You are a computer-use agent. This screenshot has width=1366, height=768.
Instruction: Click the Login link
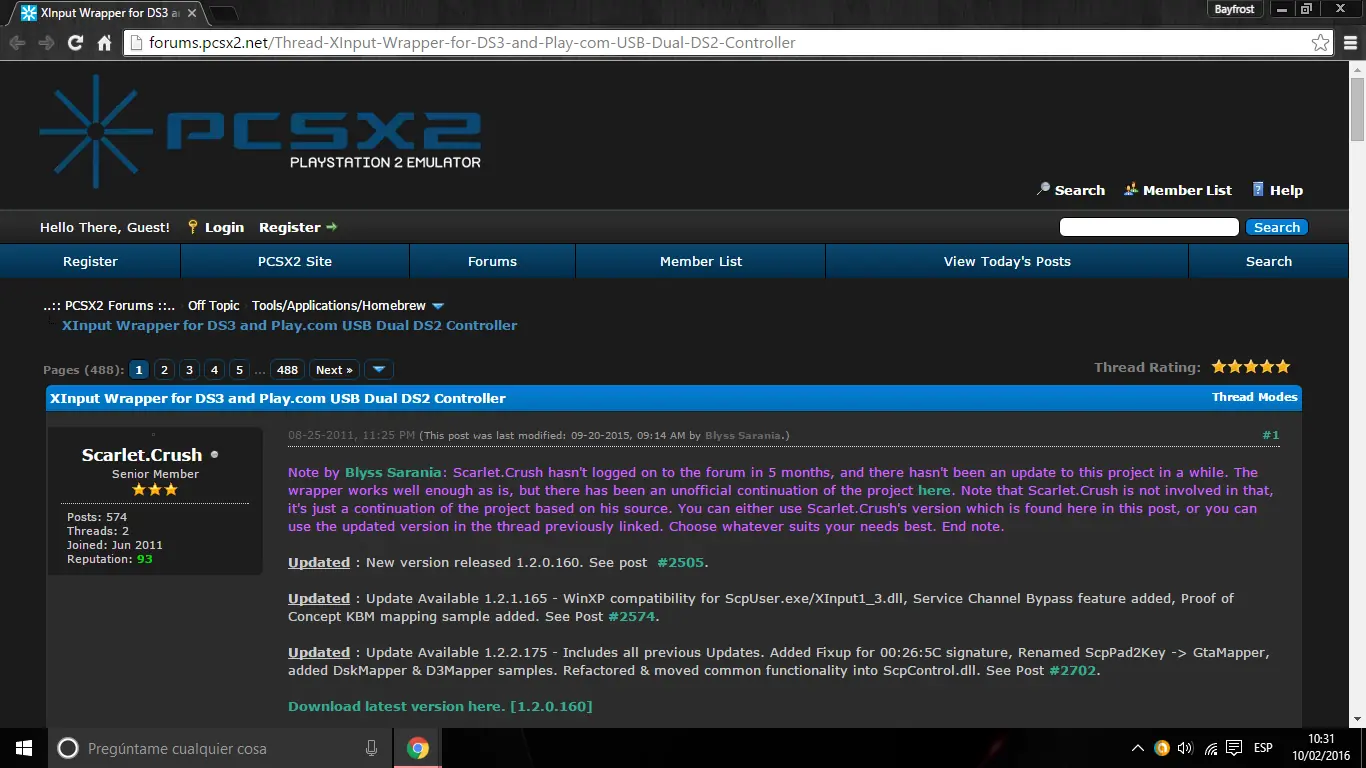click(224, 227)
